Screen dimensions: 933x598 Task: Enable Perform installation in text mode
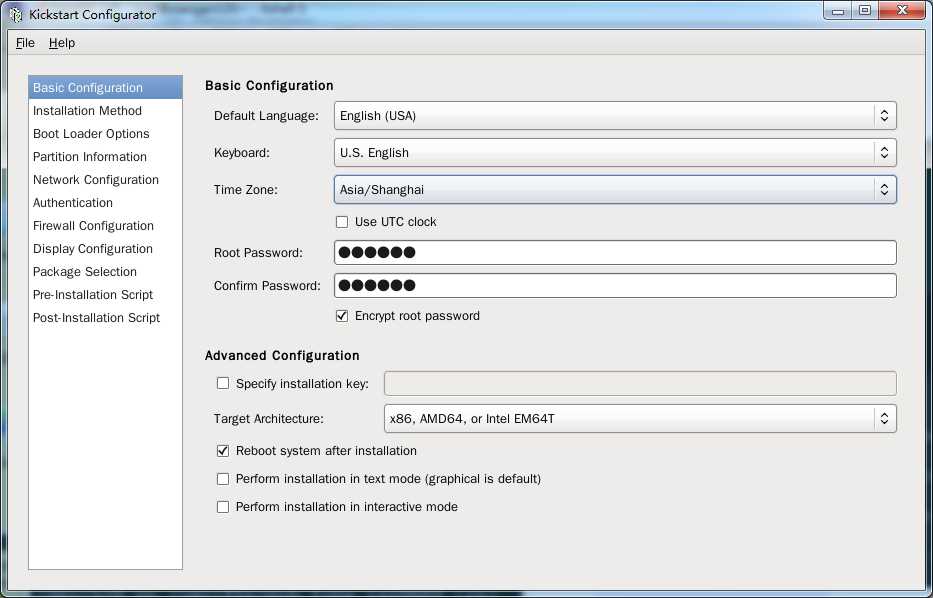coord(223,479)
